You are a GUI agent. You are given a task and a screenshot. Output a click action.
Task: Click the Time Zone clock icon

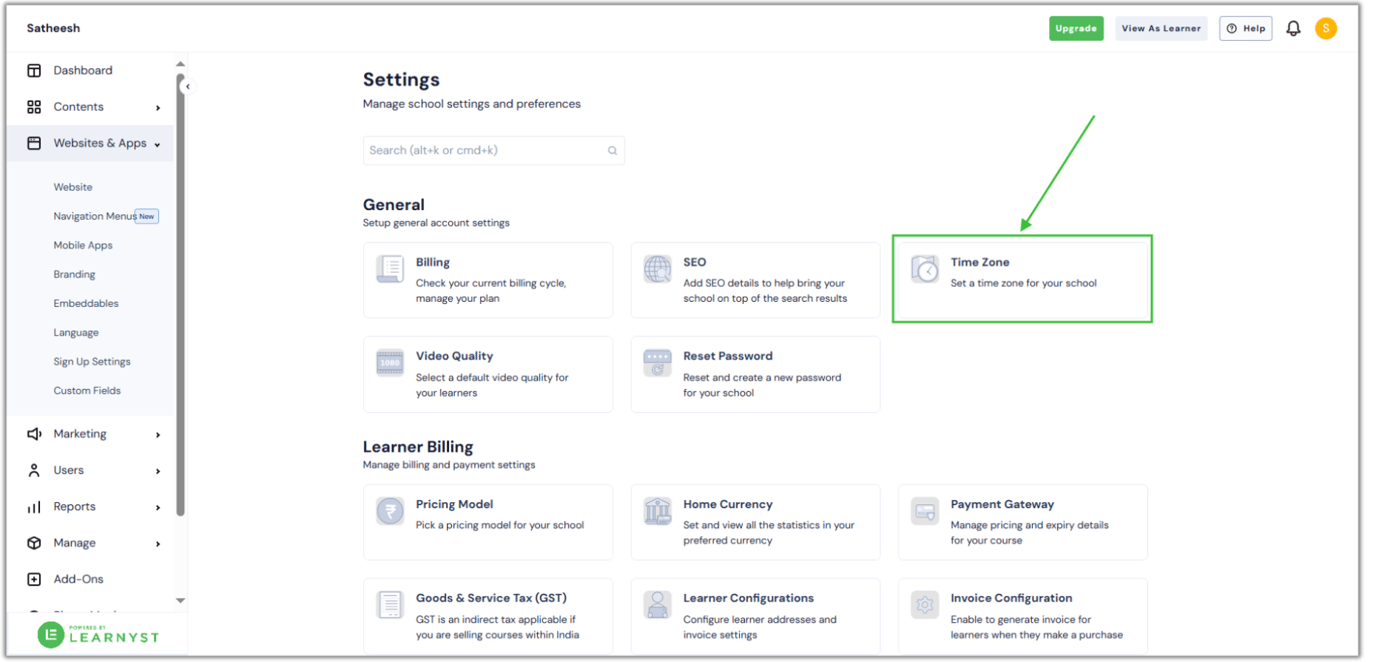pos(925,269)
